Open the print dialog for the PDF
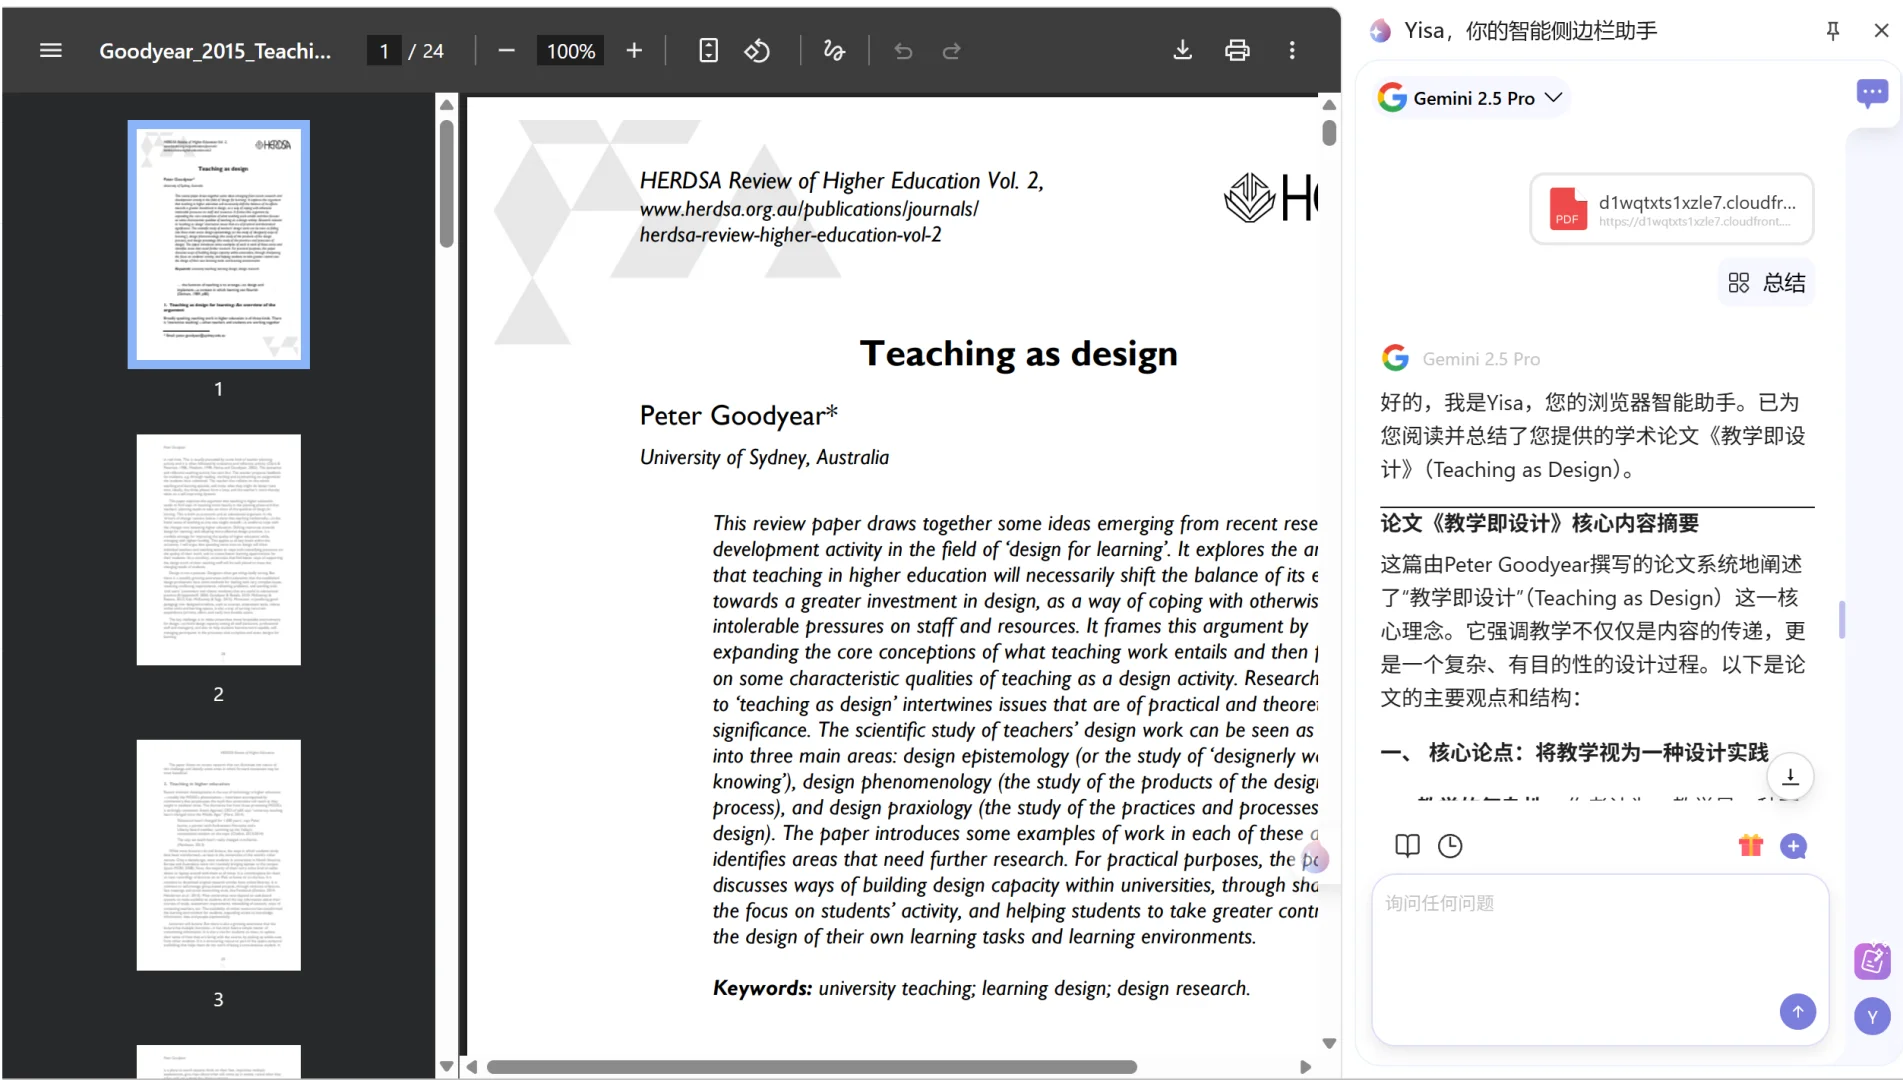The image size is (1903, 1080). click(x=1237, y=50)
